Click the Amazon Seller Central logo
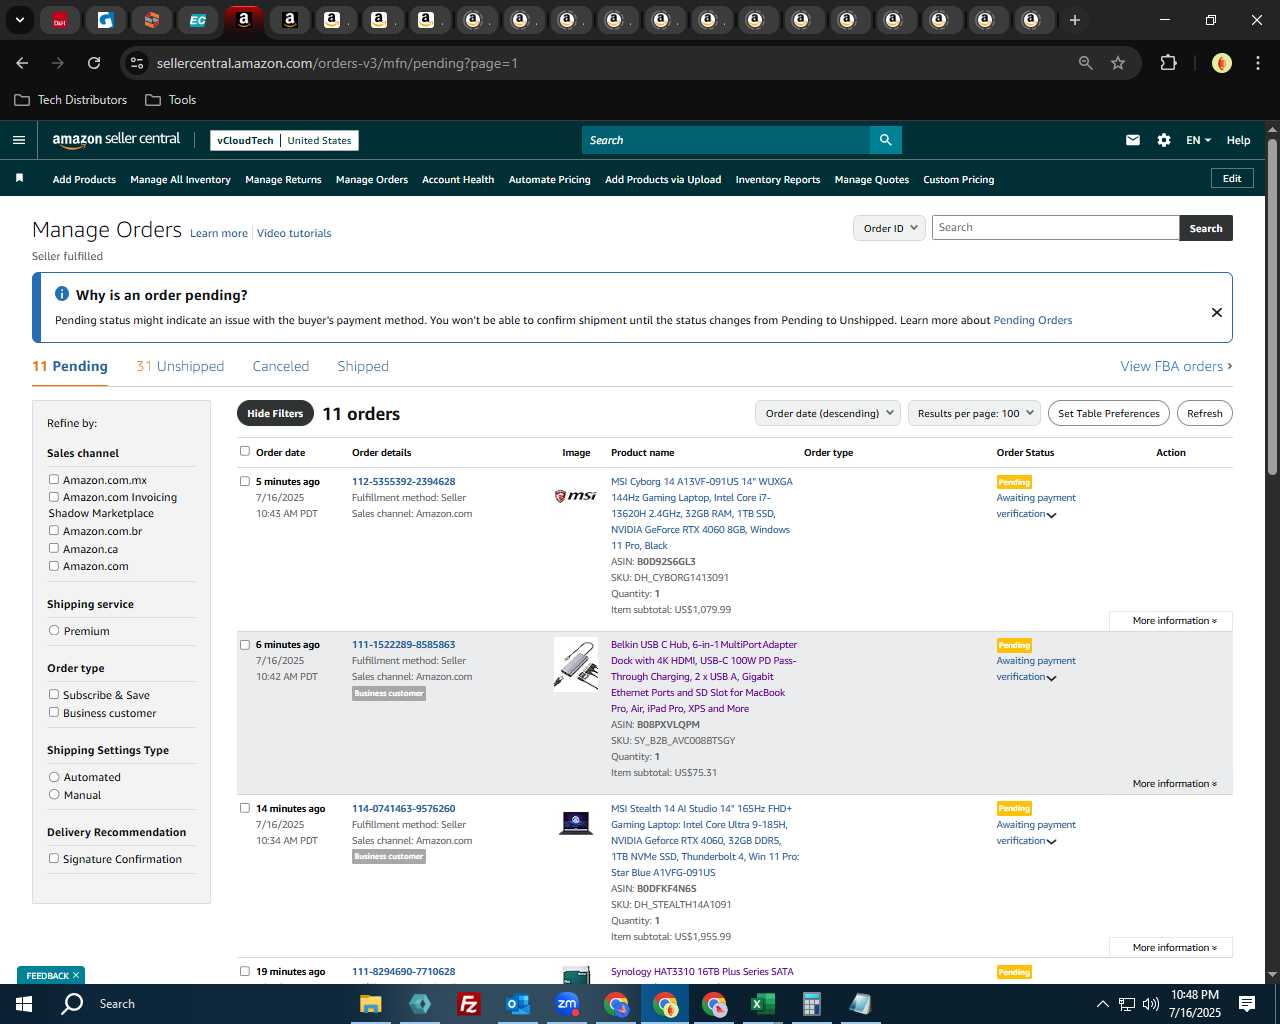Viewport: 1280px width, 1024px height. tap(116, 140)
